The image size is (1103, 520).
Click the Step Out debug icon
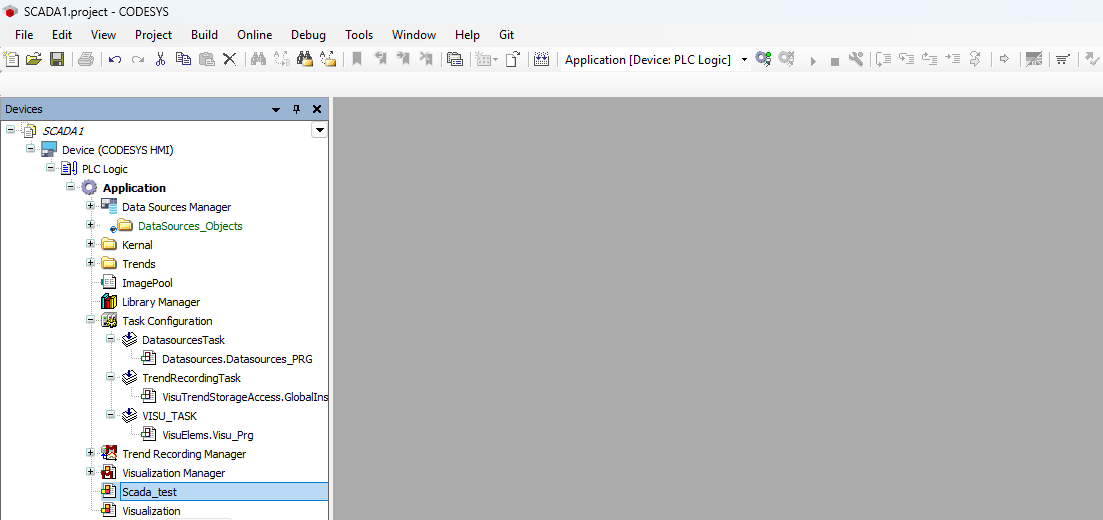(930, 60)
